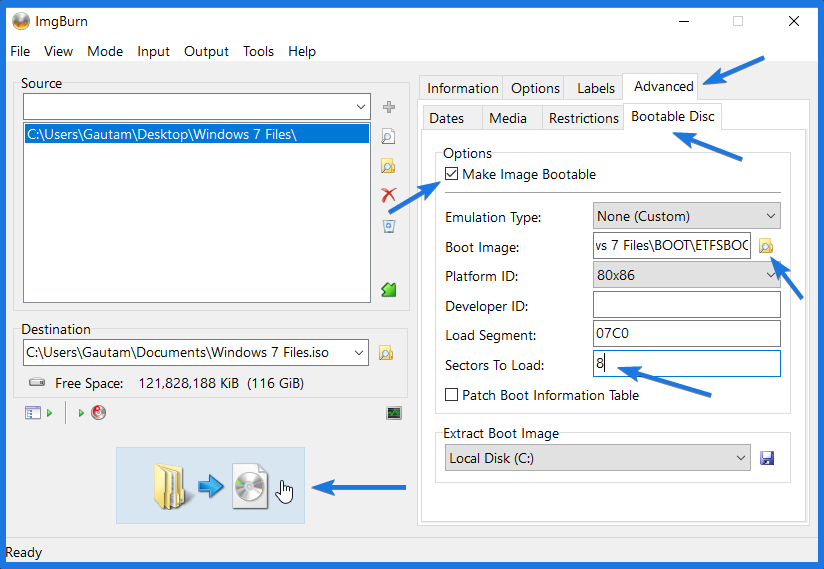The image size is (824, 569).
Task: Open the Restrictions sub-tab
Action: click(x=583, y=118)
